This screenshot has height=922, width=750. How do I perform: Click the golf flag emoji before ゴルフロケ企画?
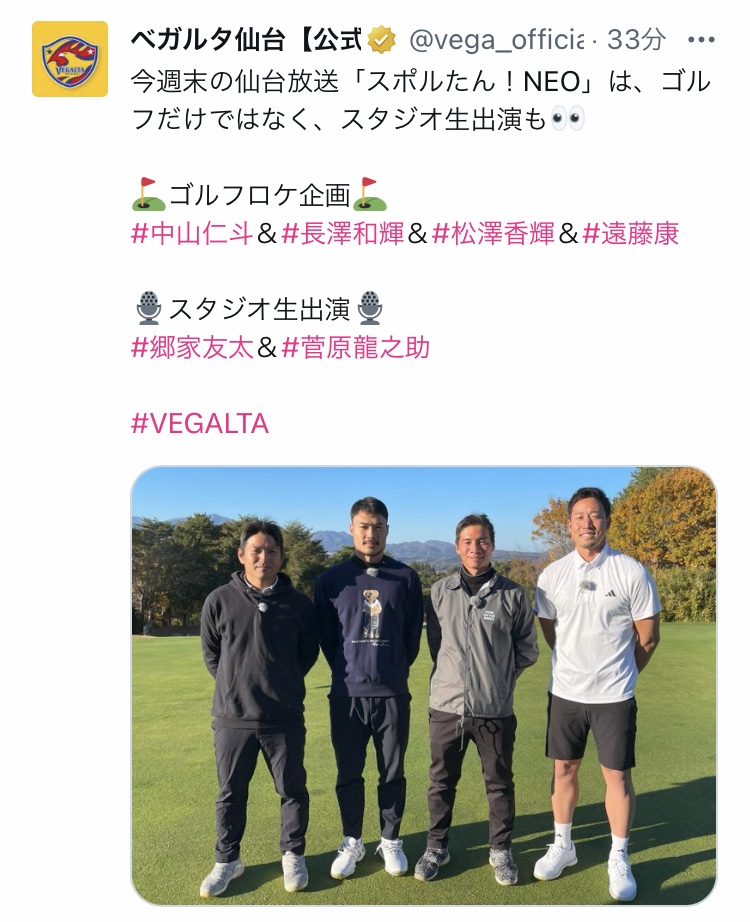(x=148, y=195)
